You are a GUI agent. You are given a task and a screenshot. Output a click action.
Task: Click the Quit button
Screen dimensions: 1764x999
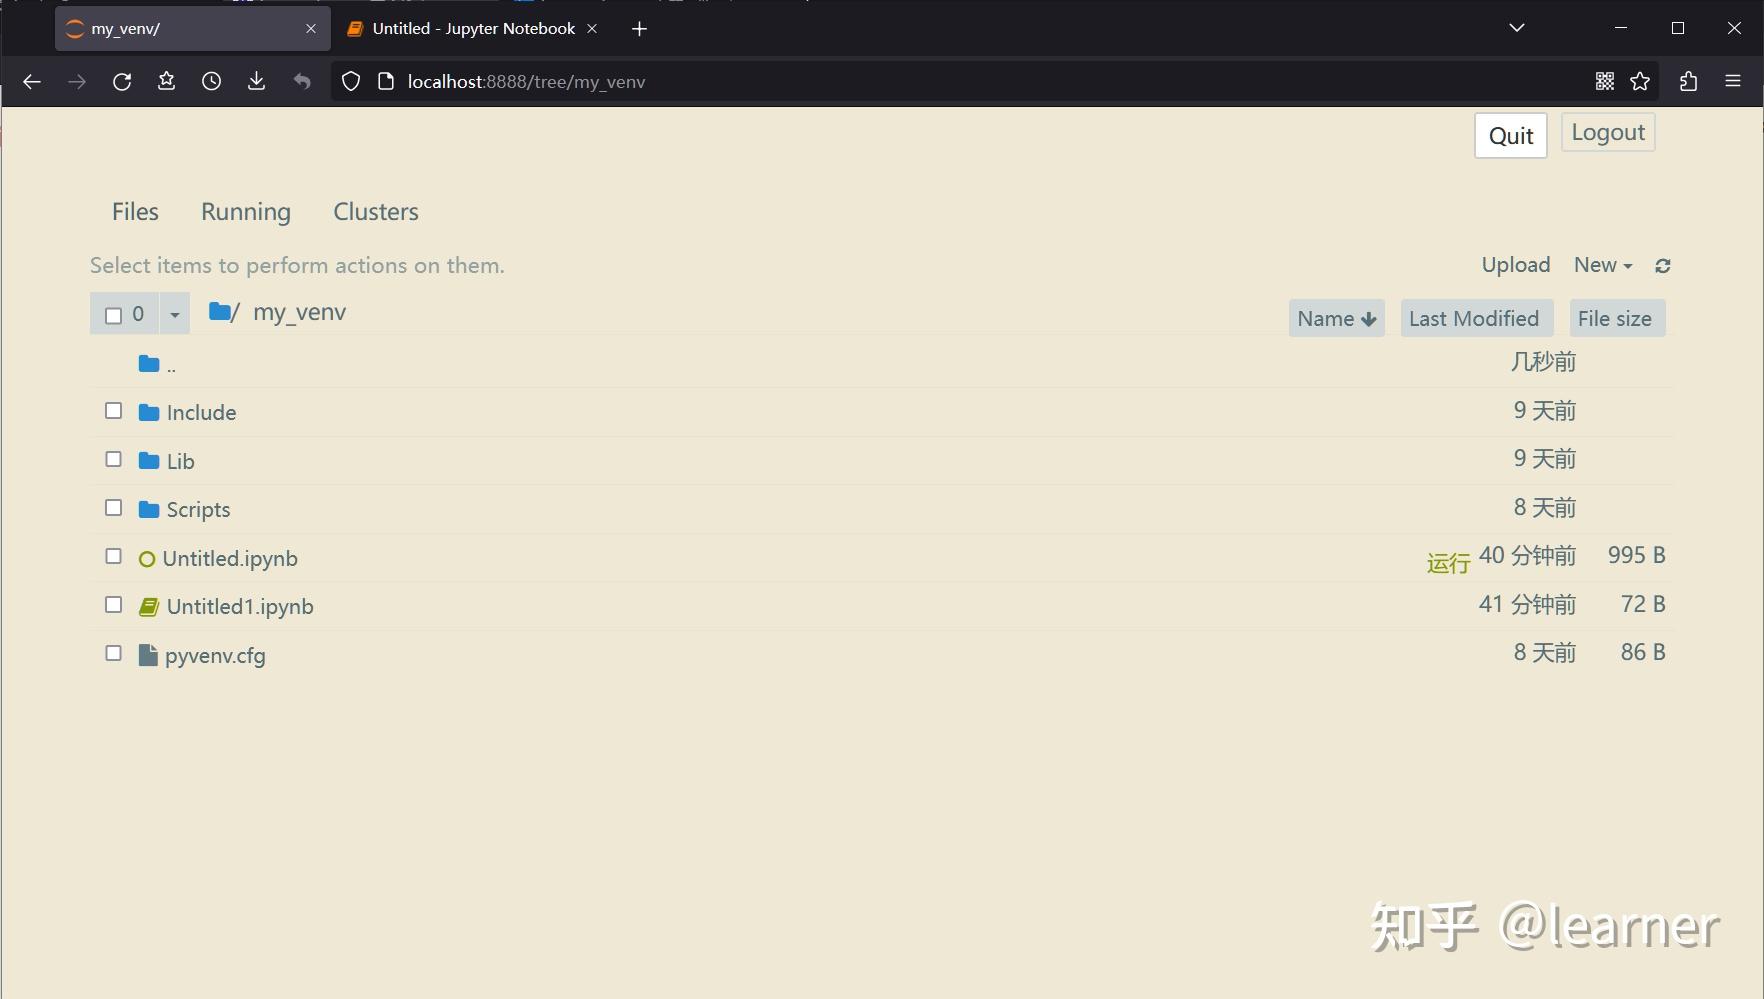point(1511,136)
